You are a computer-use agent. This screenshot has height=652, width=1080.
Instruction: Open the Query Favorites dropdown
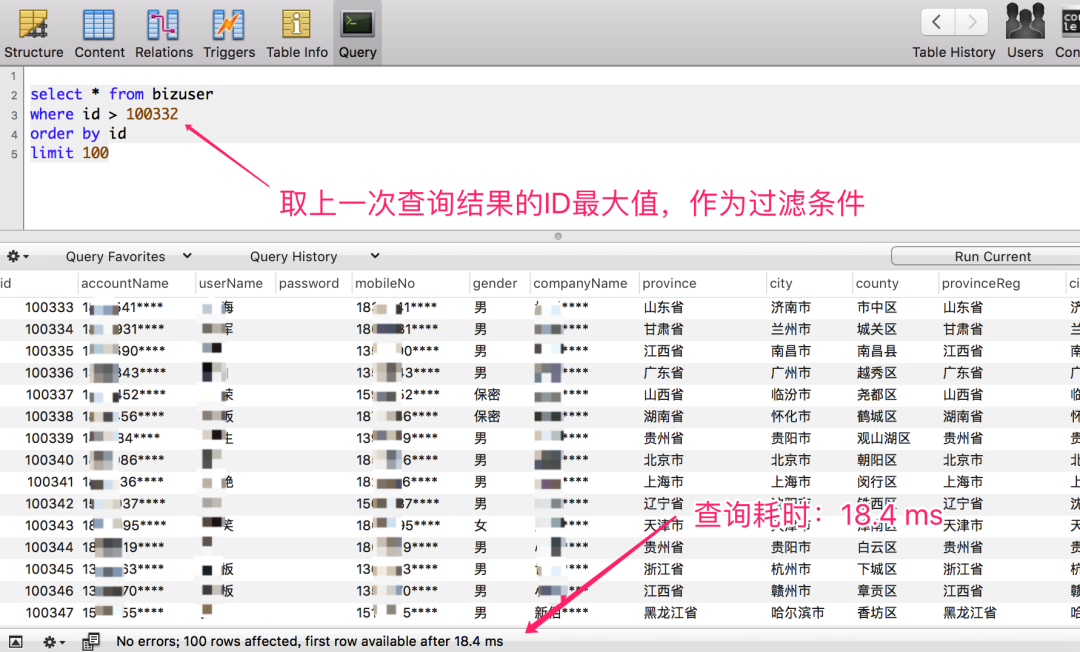[x=118, y=256]
